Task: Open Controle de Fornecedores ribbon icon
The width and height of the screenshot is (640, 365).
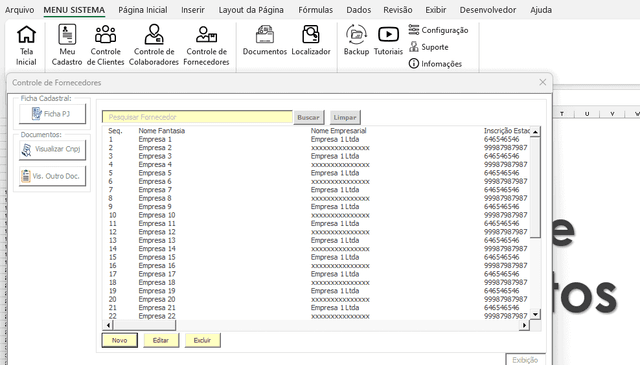Action: 206,45
